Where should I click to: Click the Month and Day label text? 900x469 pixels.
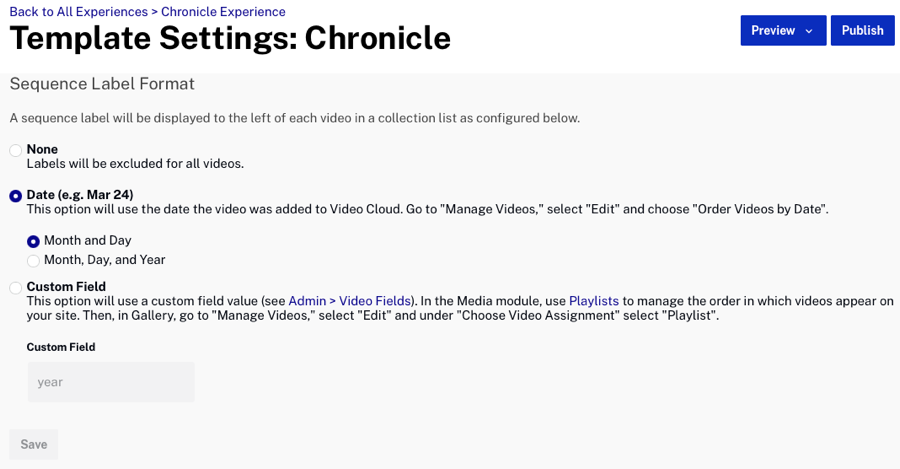[87, 240]
